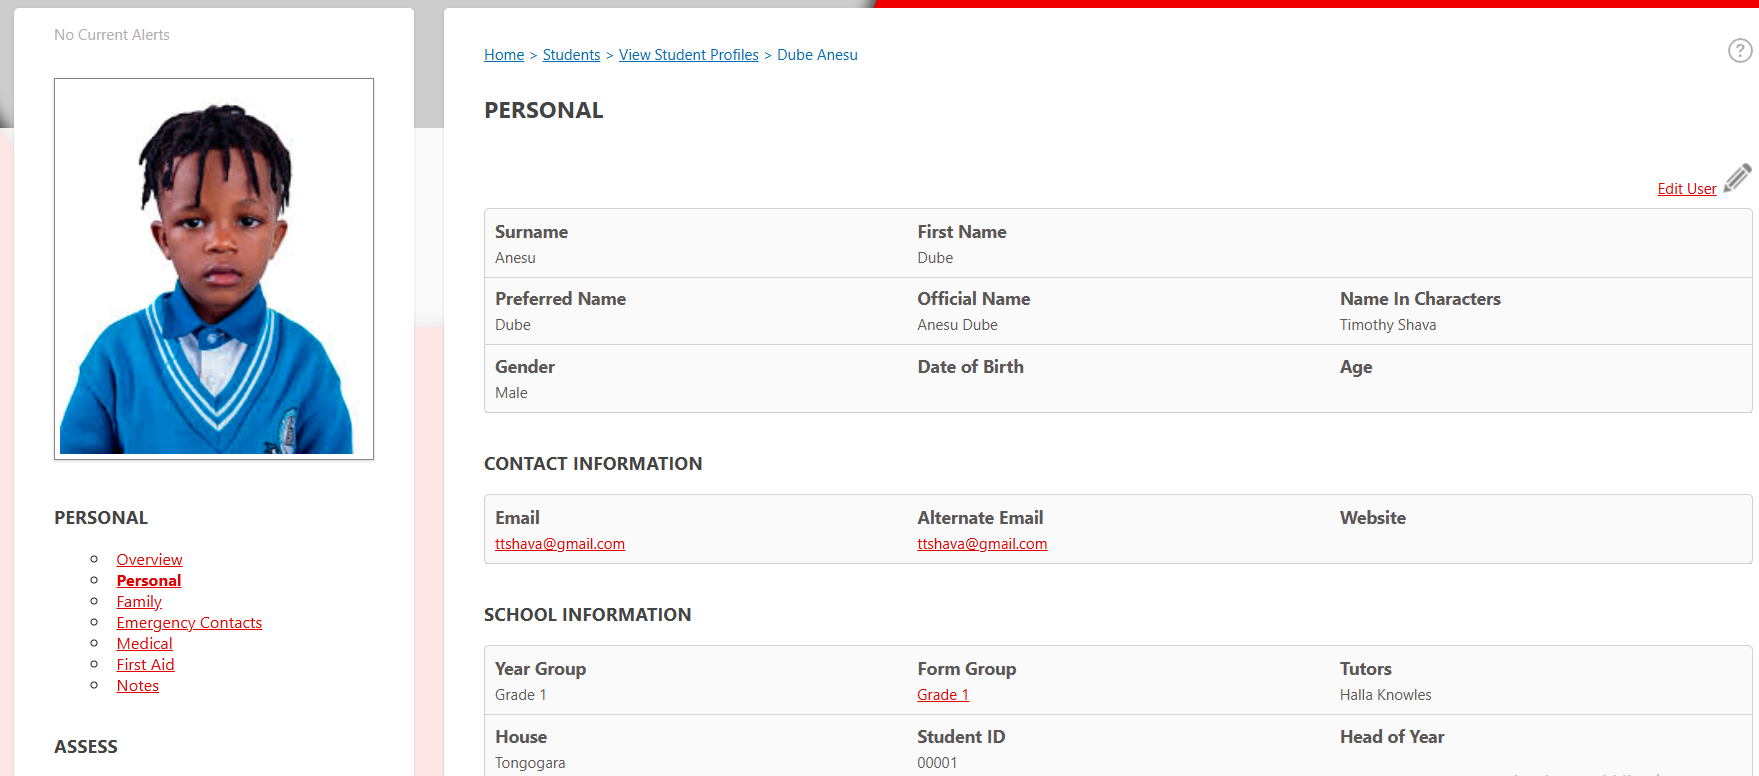Select the first name value Dube
Screen dimensions: 1759x776
(935, 258)
